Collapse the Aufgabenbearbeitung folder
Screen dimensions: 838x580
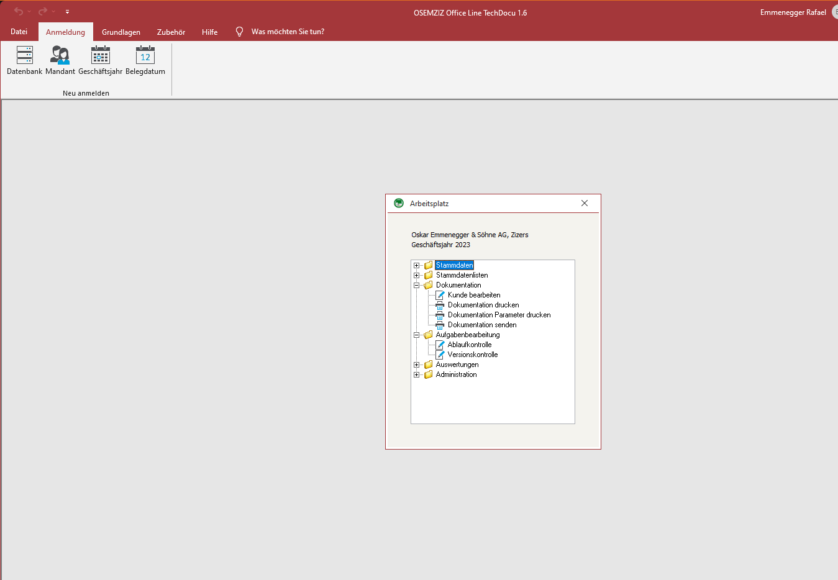pyautogui.click(x=417, y=335)
